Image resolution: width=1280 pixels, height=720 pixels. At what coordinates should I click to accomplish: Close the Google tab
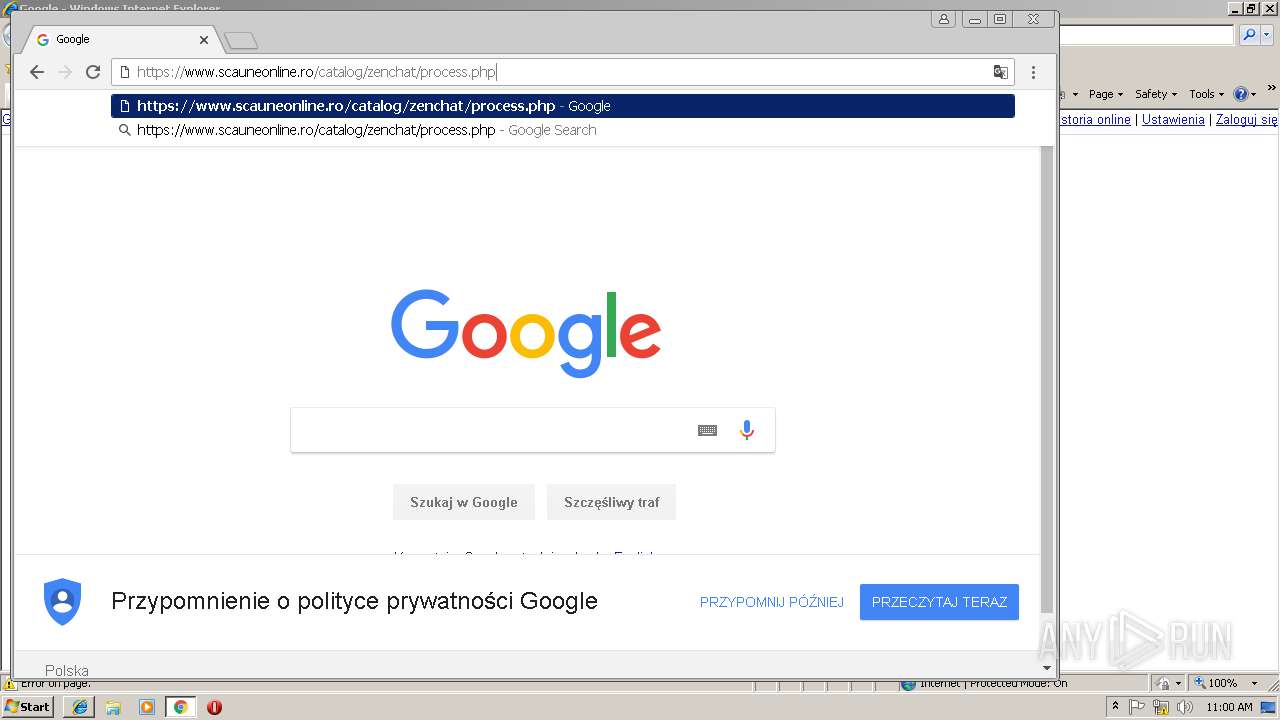pyautogui.click(x=204, y=40)
